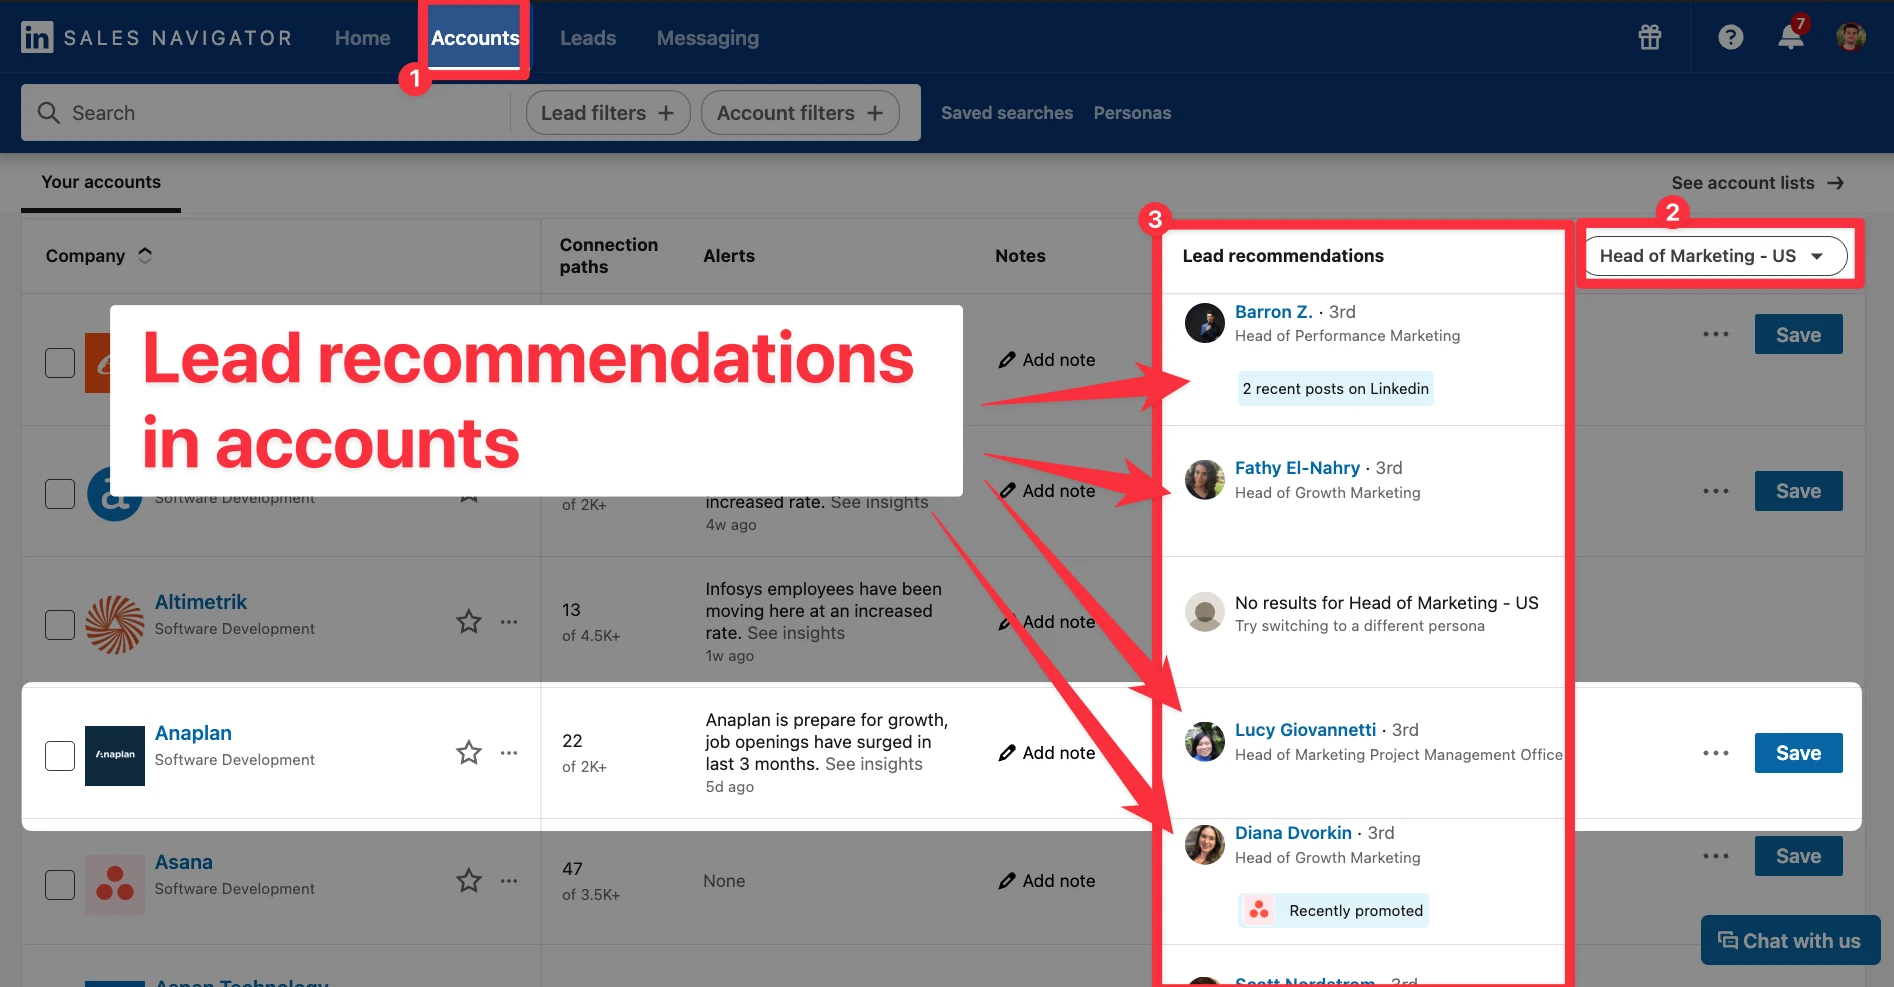This screenshot has width=1894, height=987.
Task: Open Barron Z. lead name link
Action: (x=1274, y=312)
